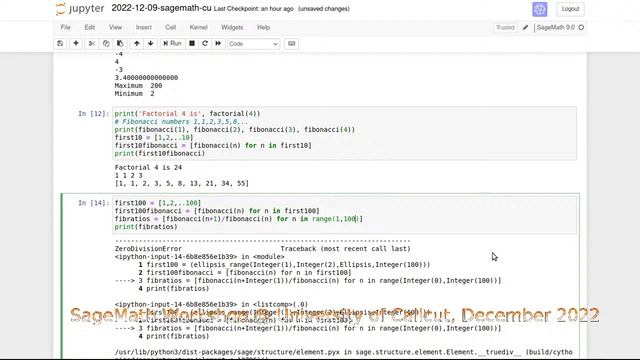Click the Trusted notebook indicator
The height and width of the screenshot is (360, 640).
(x=505, y=27)
